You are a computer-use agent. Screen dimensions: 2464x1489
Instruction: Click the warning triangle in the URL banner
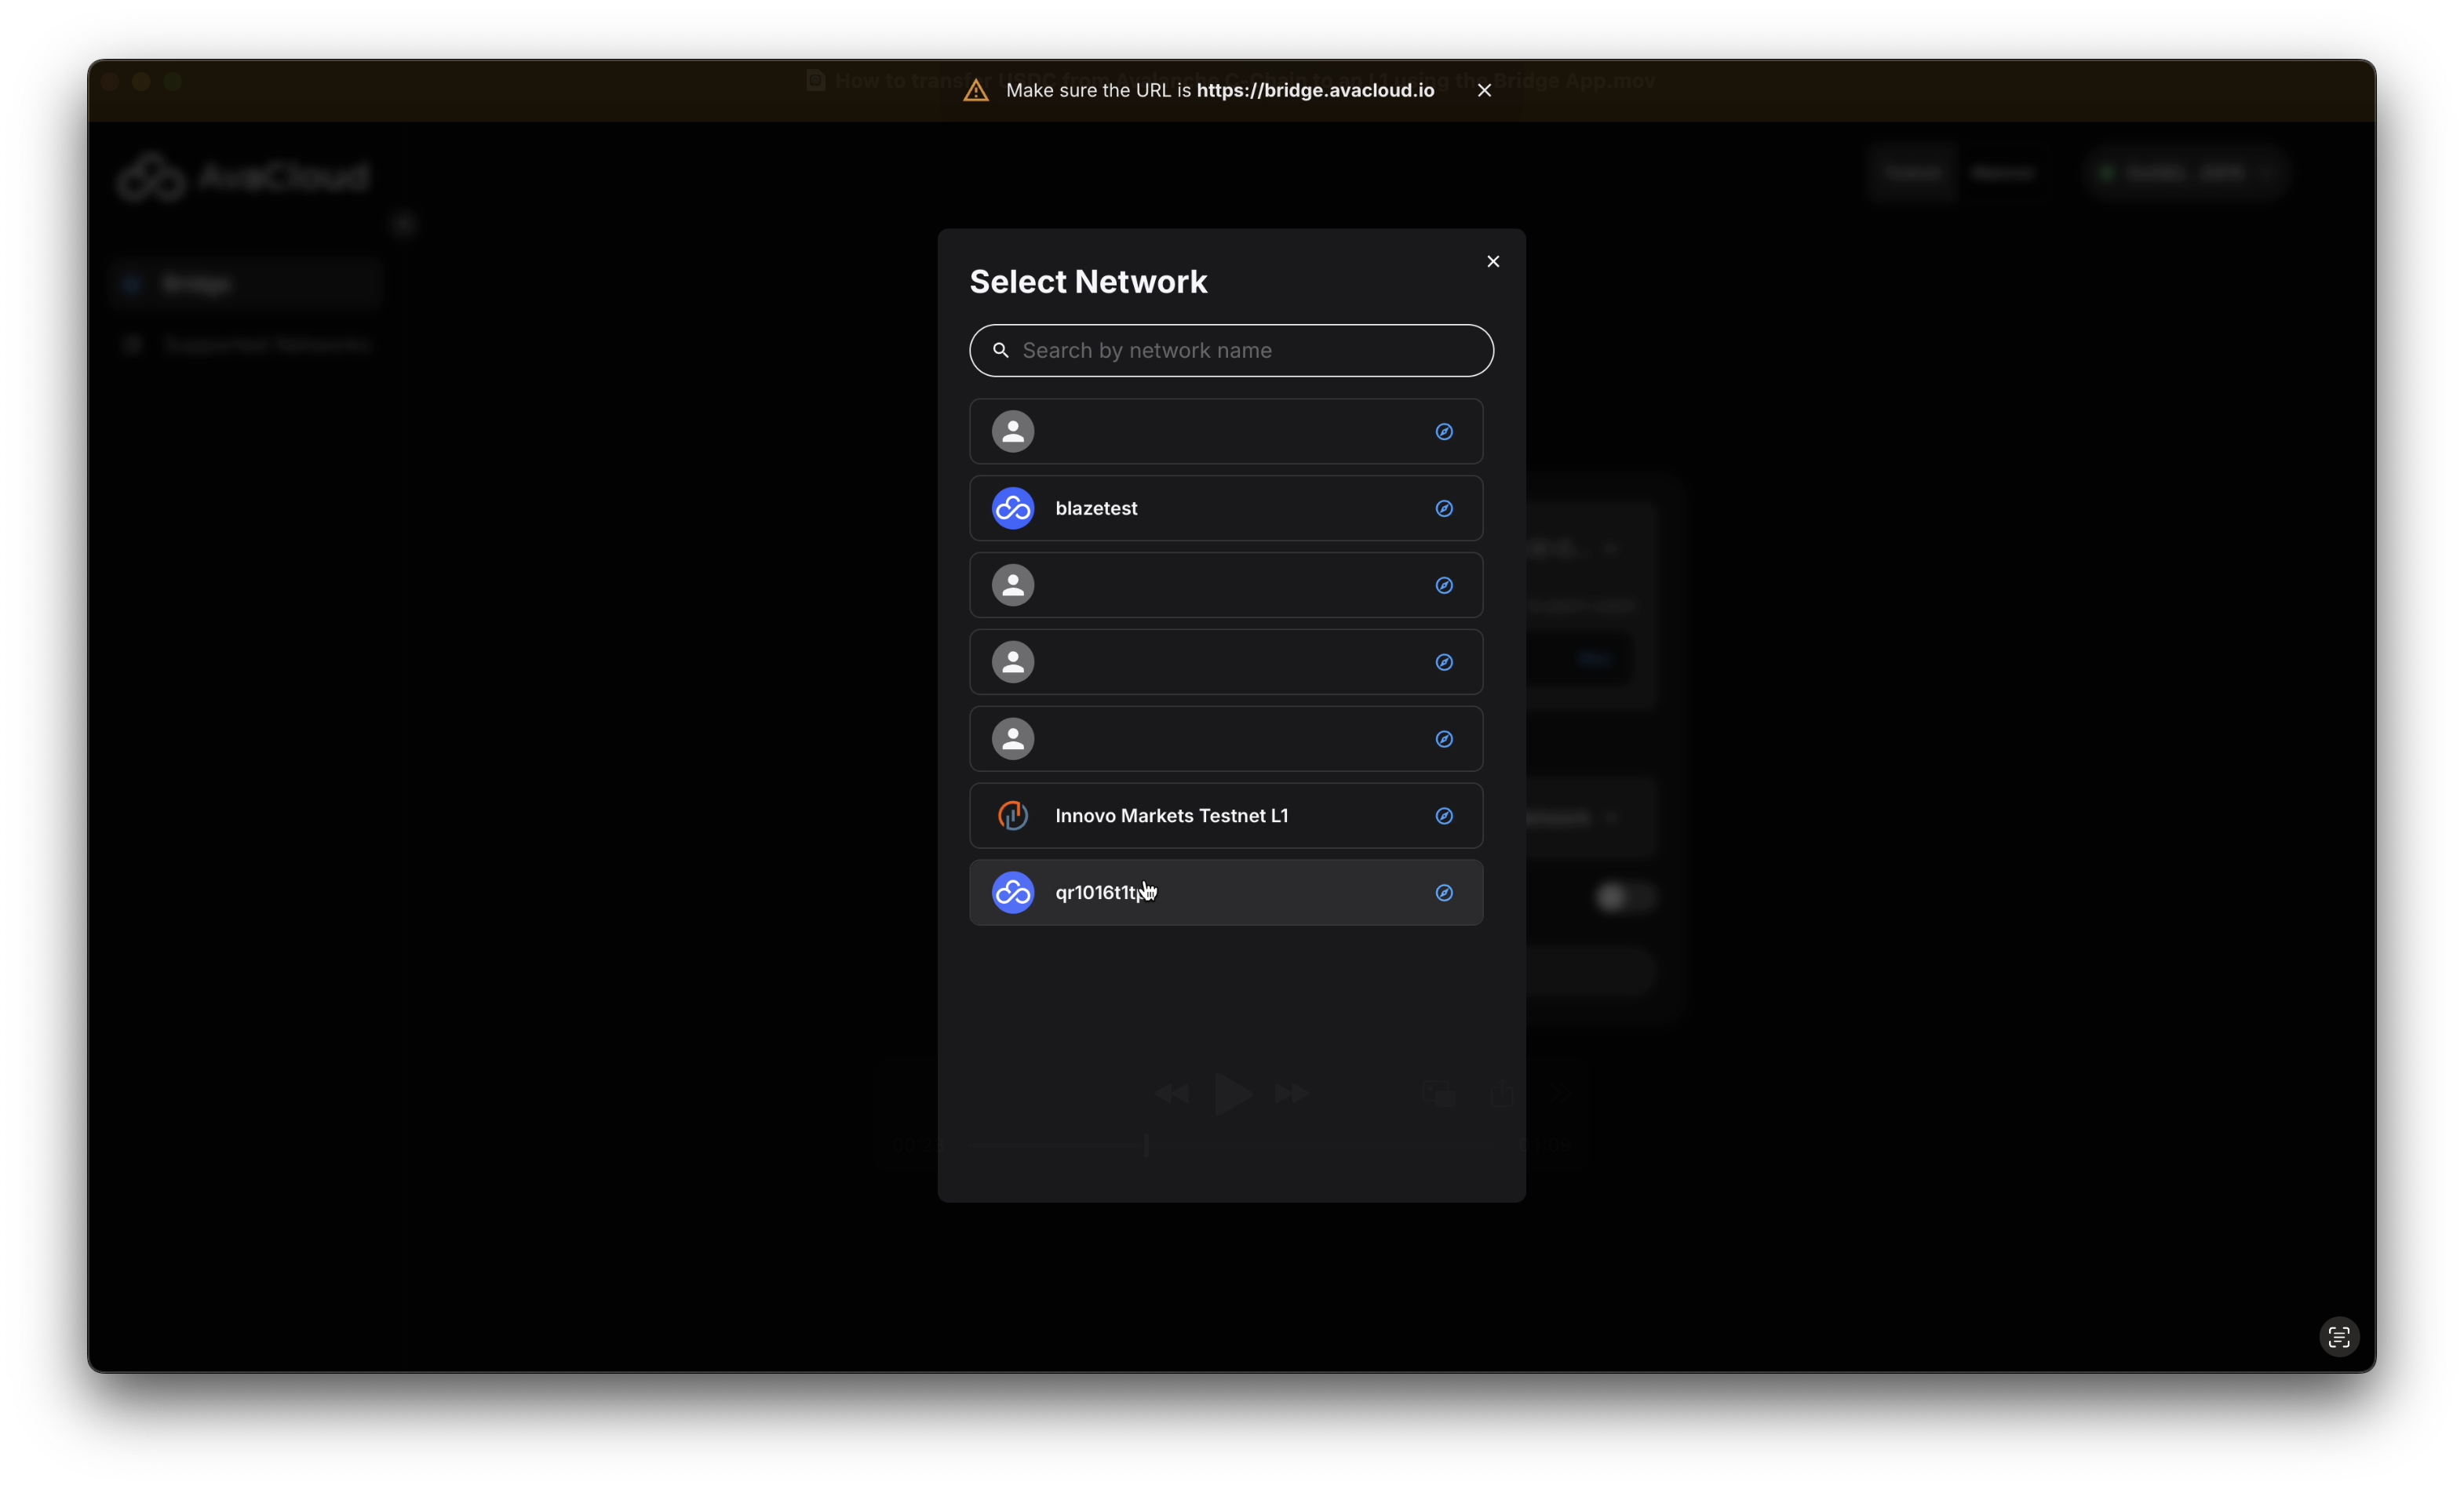975,91
